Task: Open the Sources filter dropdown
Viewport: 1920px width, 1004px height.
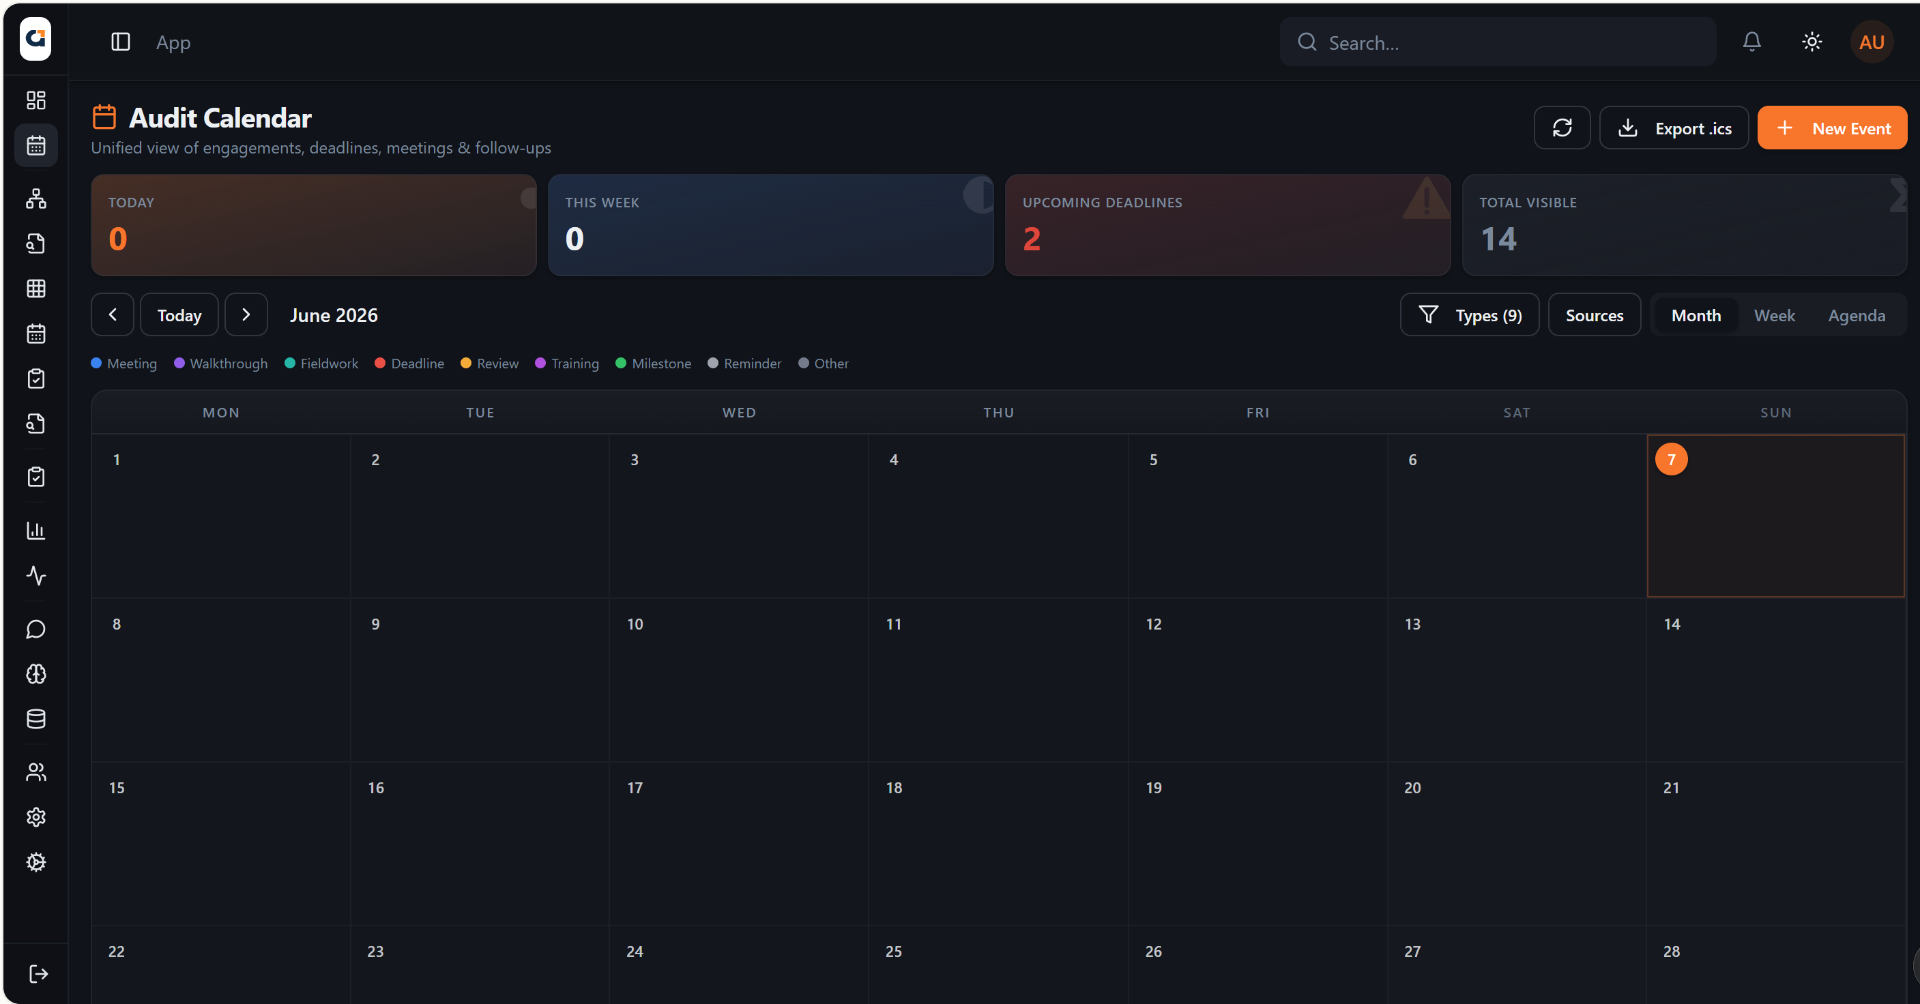Action: coord(1594,315)
